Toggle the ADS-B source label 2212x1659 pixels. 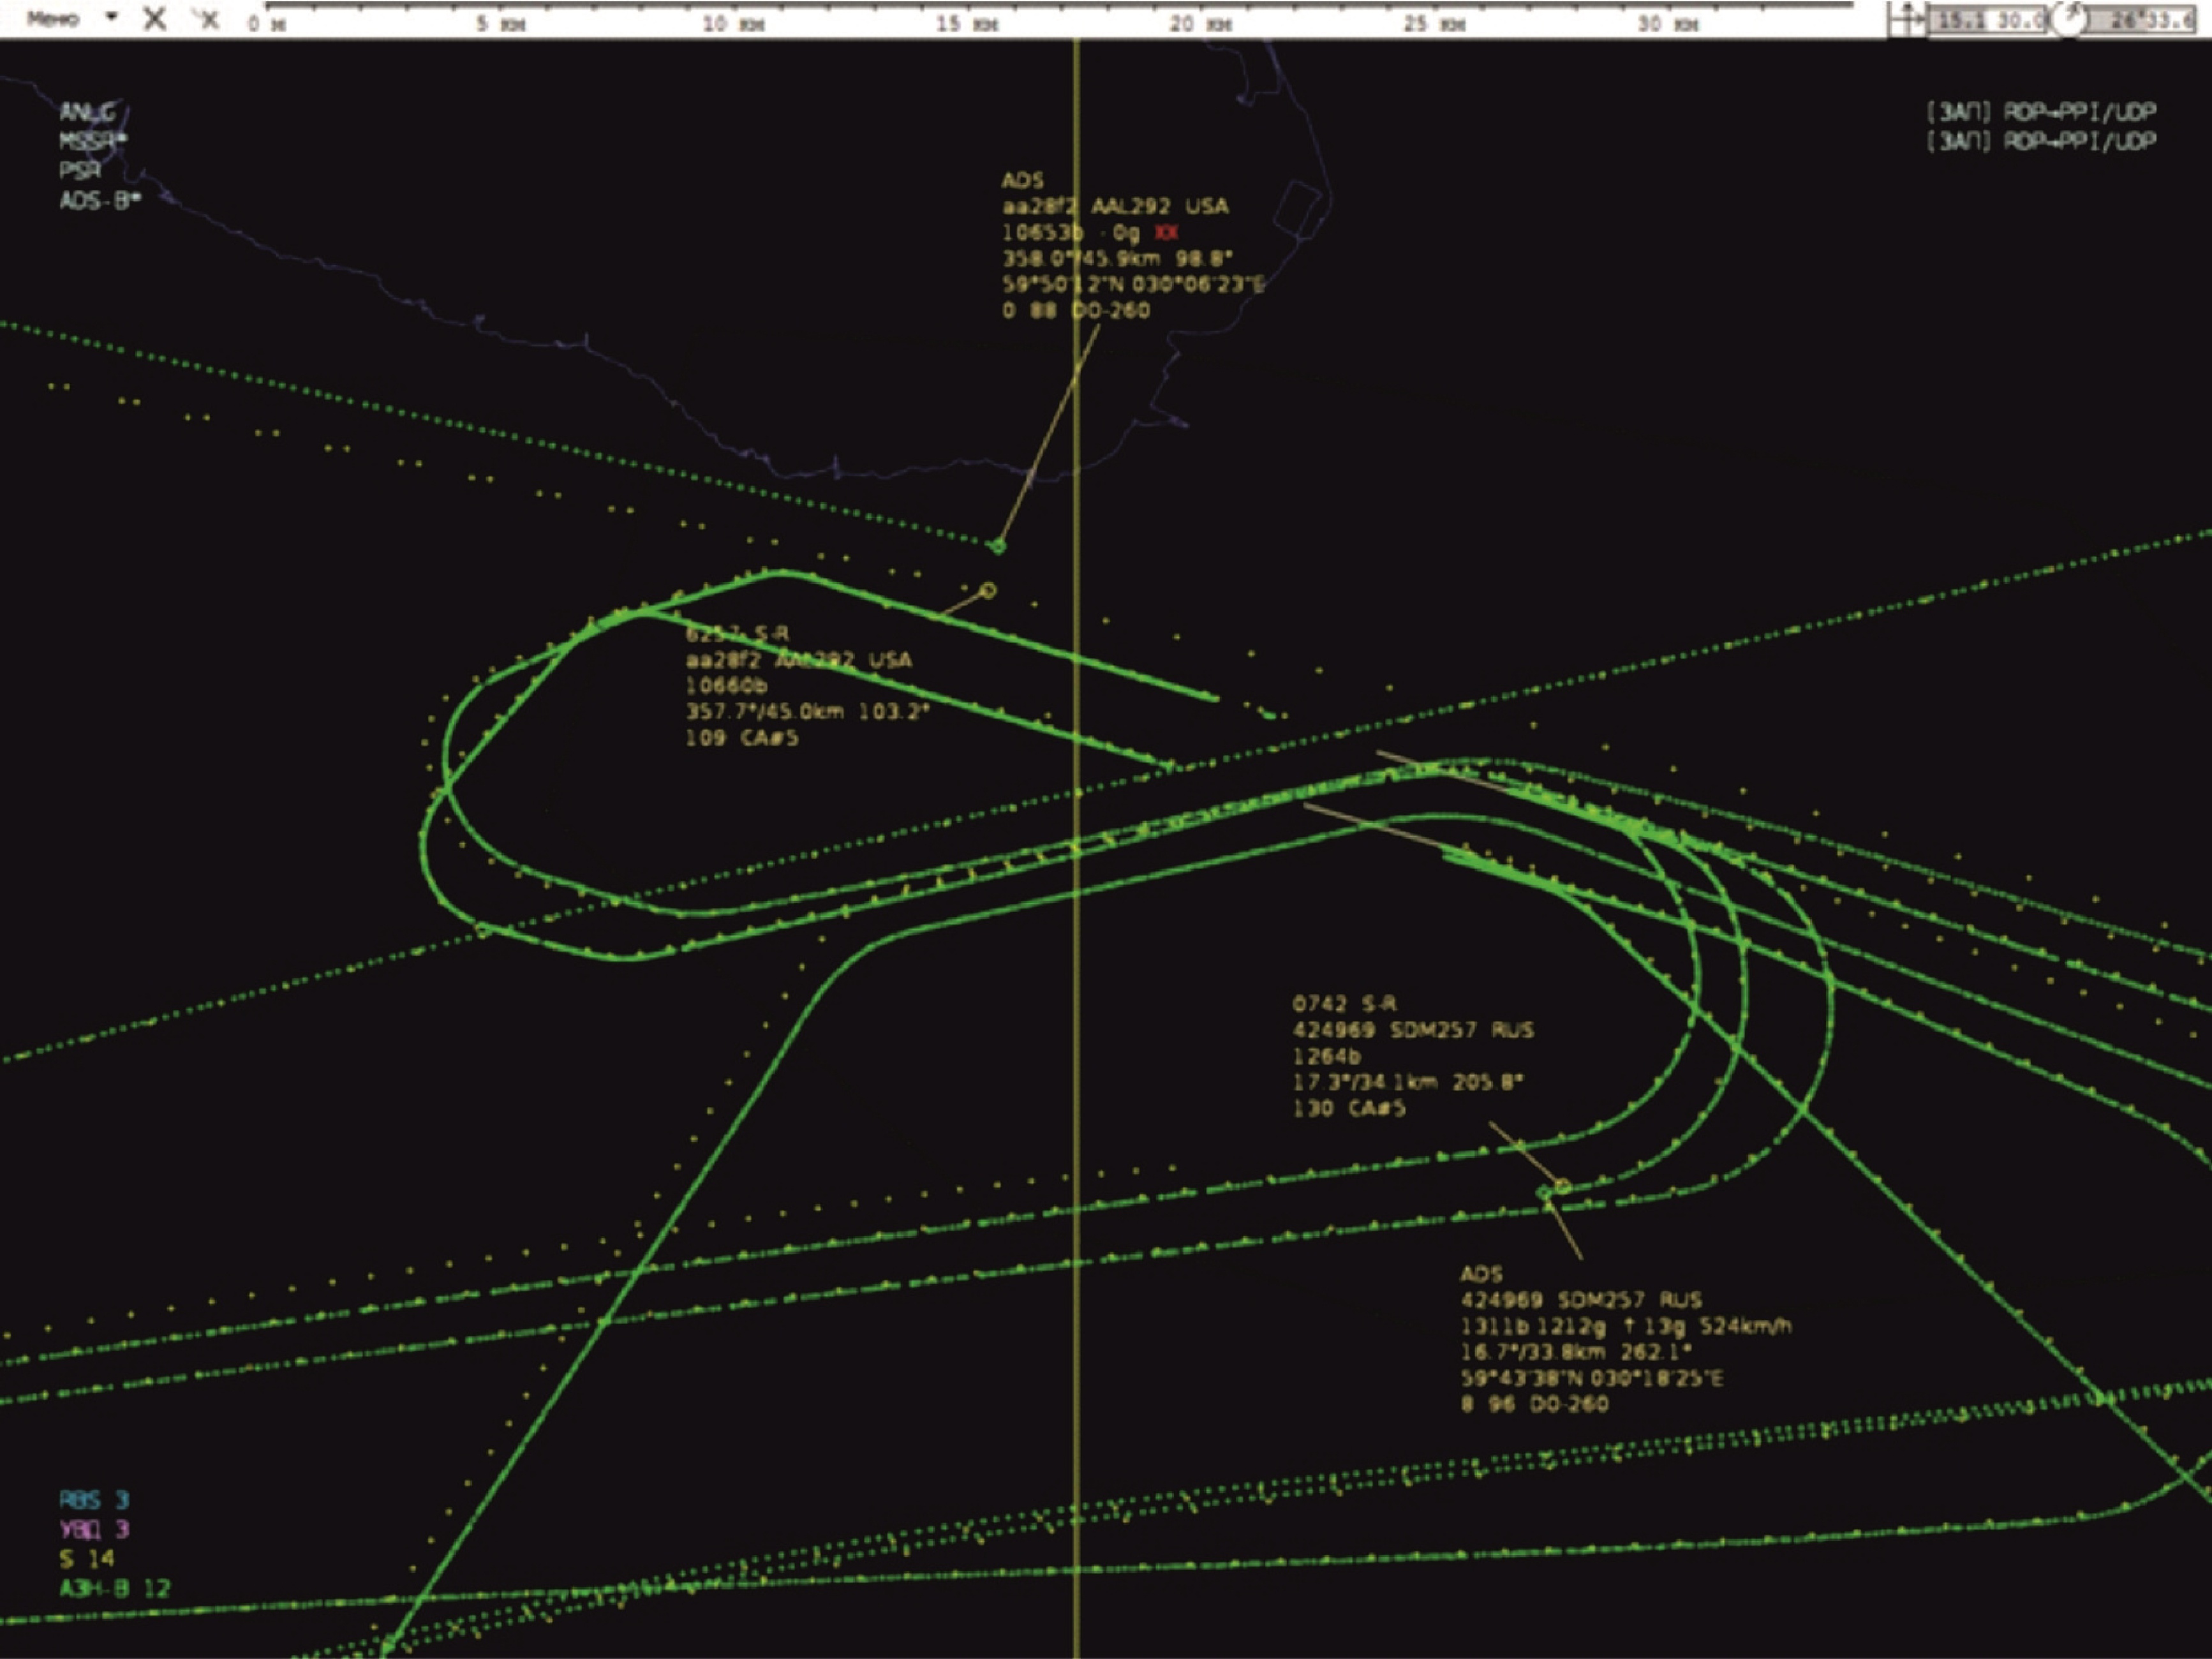pos(99,200)
